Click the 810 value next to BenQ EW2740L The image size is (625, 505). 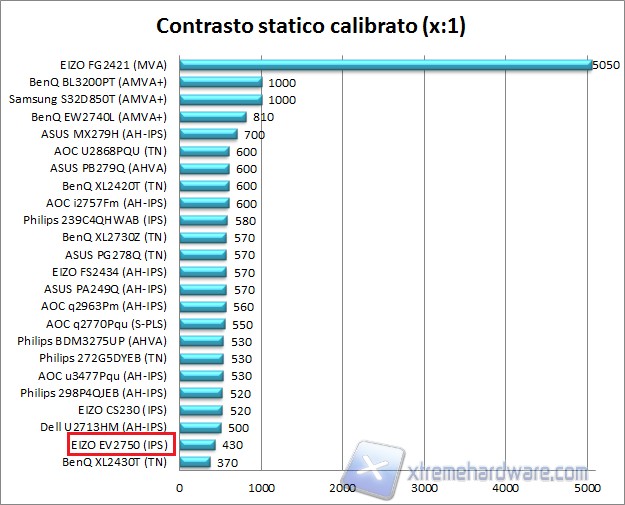(x=264, y=117)
